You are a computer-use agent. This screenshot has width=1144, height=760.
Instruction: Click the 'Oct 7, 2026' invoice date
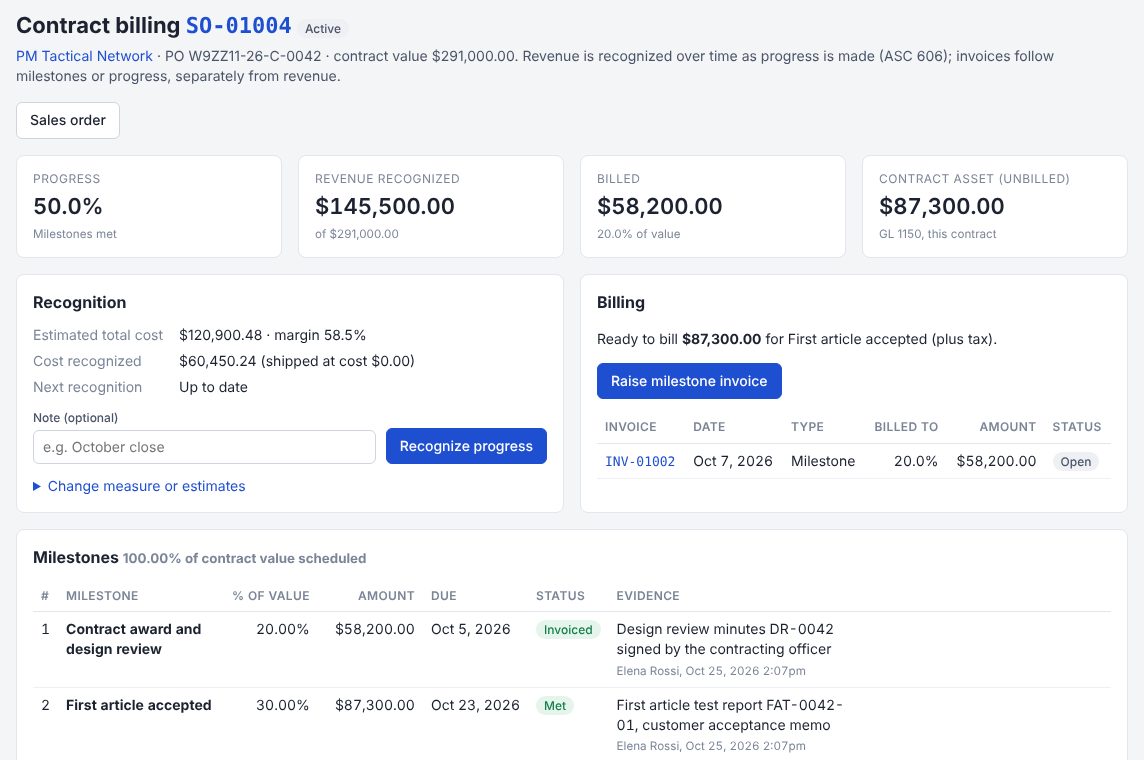(x=733, y=461)
